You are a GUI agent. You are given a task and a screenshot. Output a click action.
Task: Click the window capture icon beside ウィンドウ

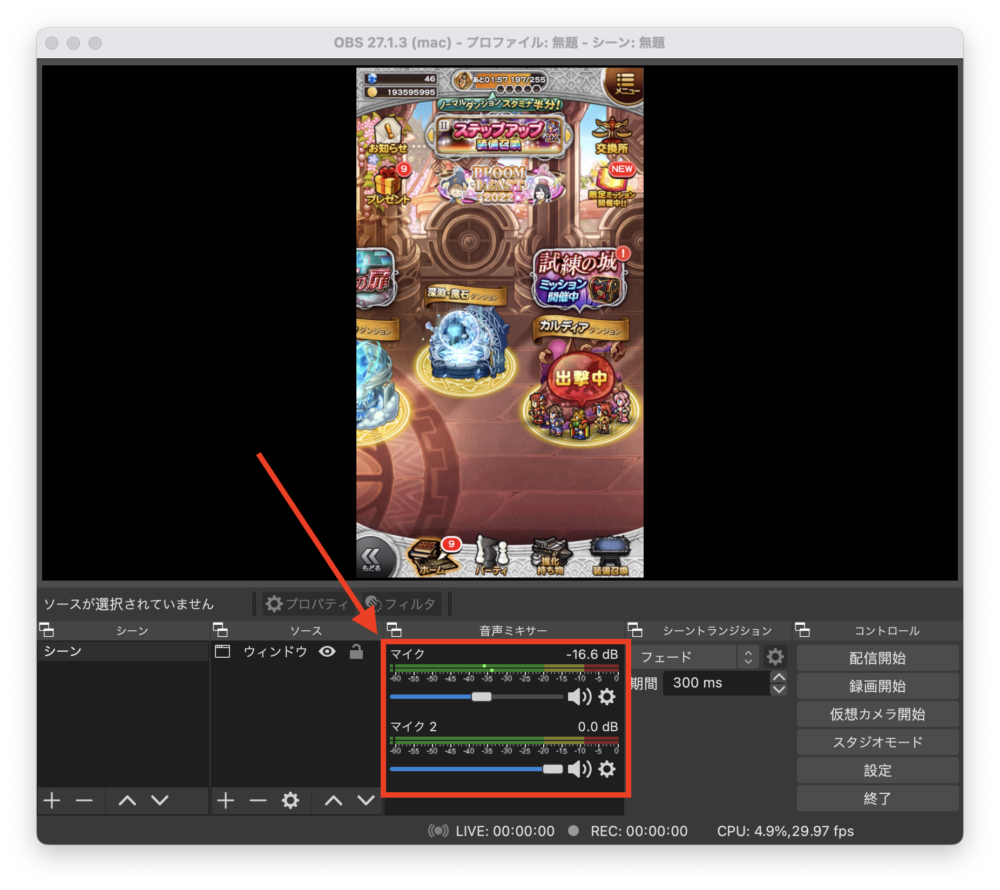223,652
